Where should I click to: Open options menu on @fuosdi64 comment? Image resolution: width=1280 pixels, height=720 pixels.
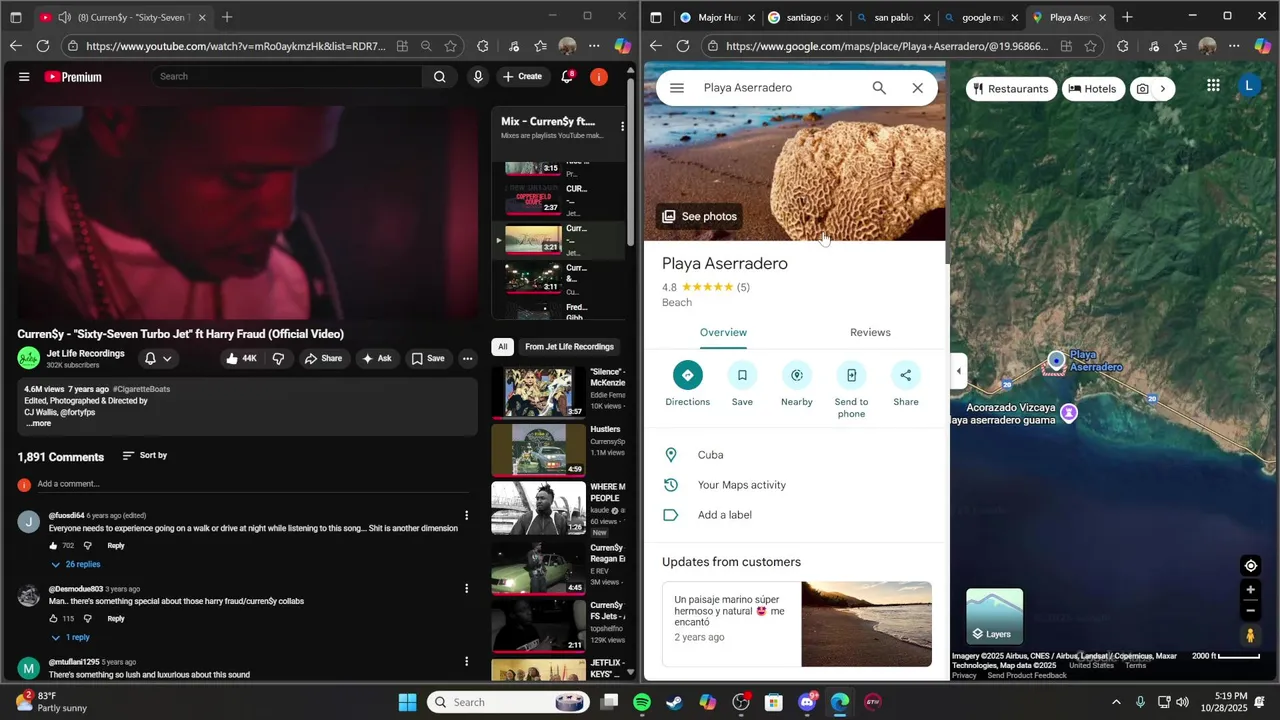pyautogui.click(x=466, y=516)
